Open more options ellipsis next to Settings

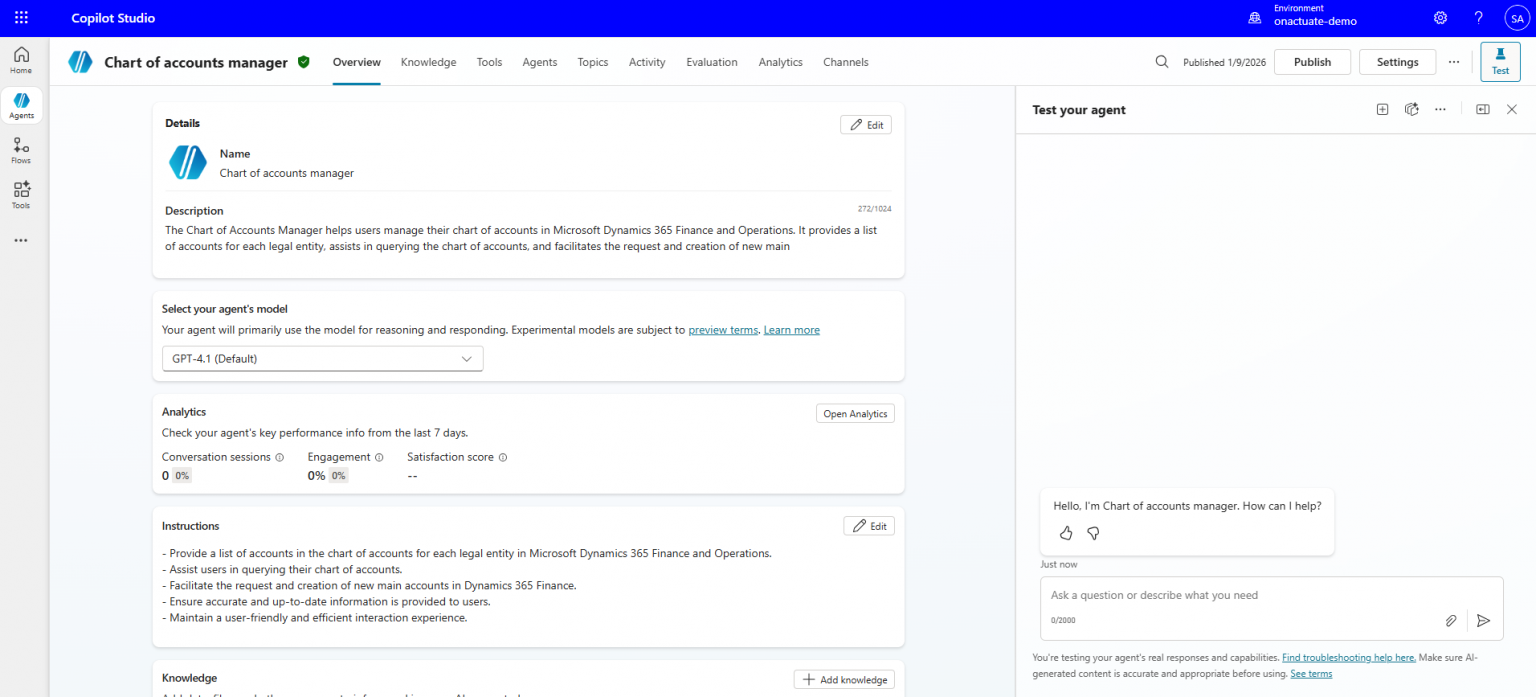[x=1454, y=62]
